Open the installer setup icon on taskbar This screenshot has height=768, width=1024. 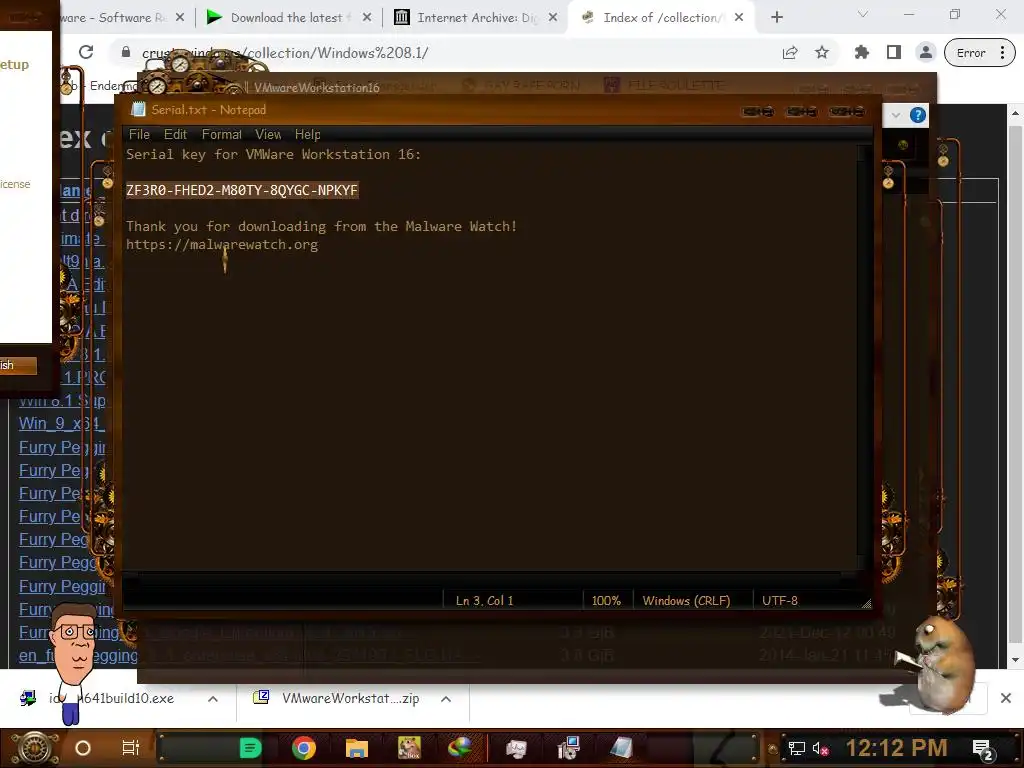568,748
